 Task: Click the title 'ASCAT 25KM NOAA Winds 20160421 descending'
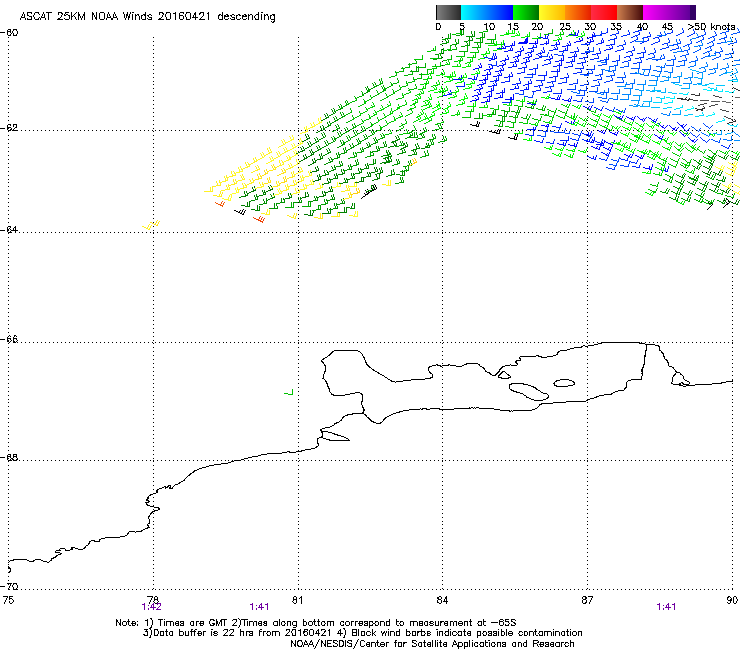147,16
